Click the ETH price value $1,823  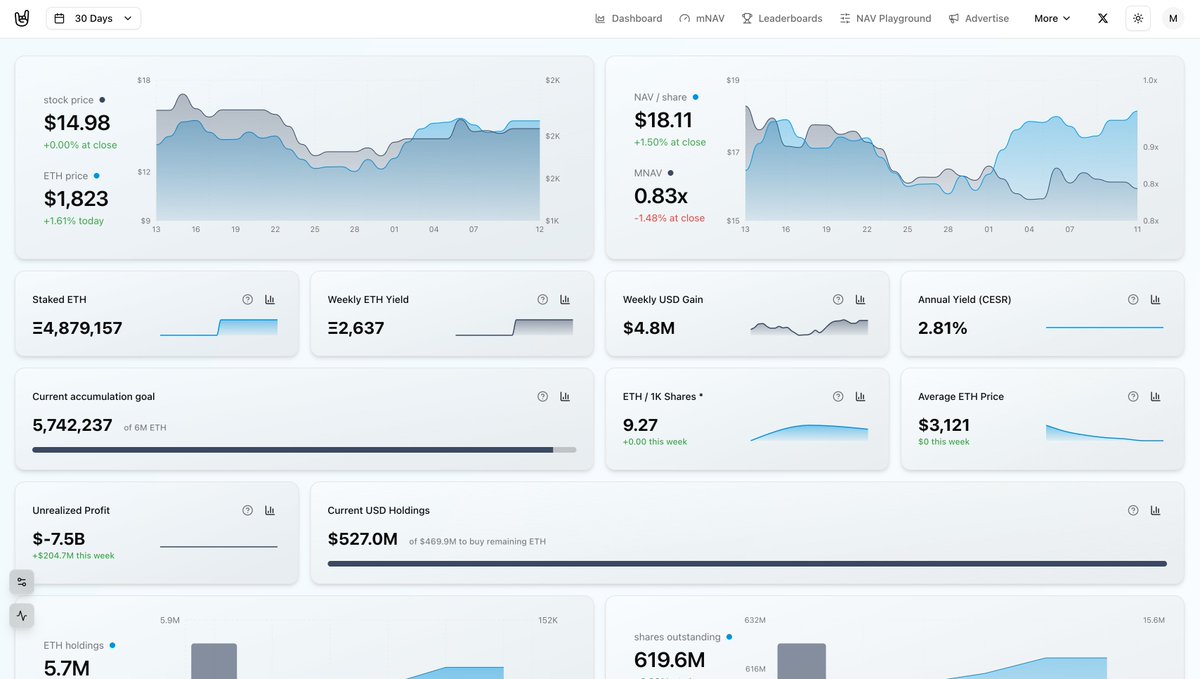click(76, 198)
